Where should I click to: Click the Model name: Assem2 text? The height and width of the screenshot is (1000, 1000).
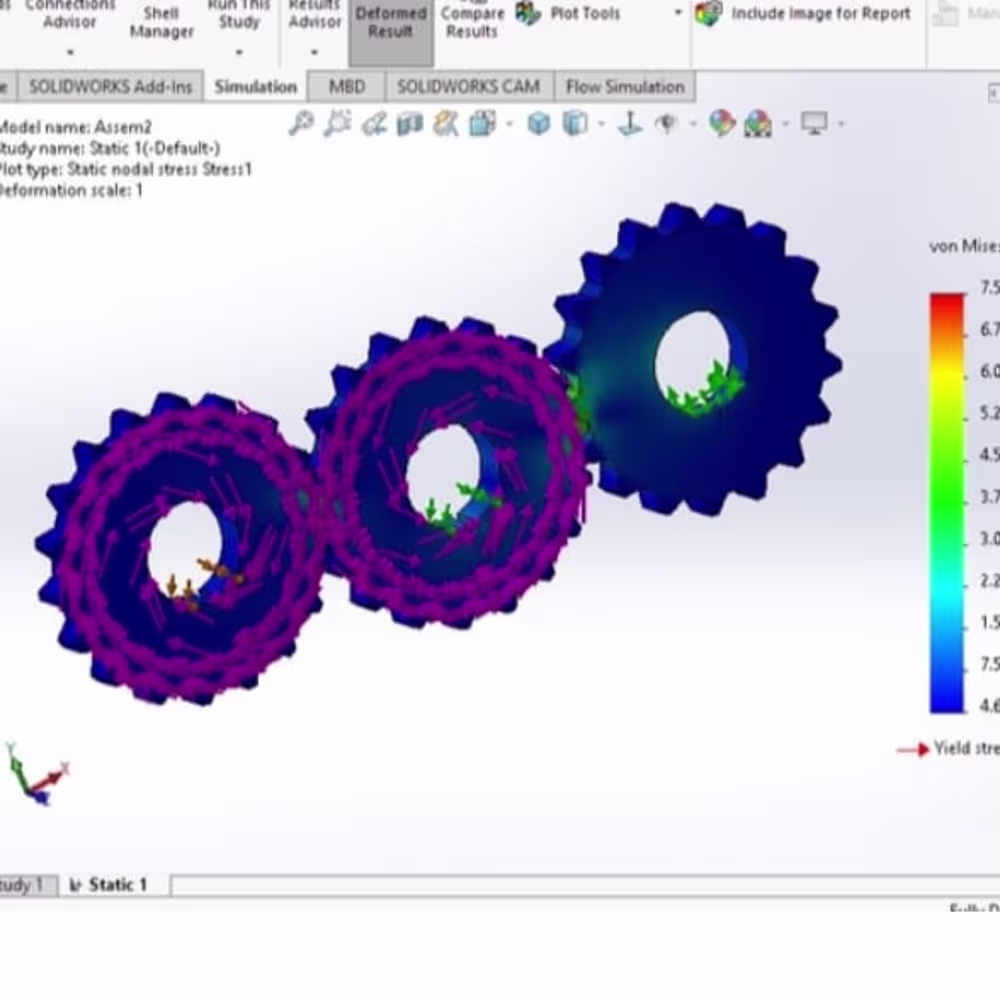coord(75,127)
